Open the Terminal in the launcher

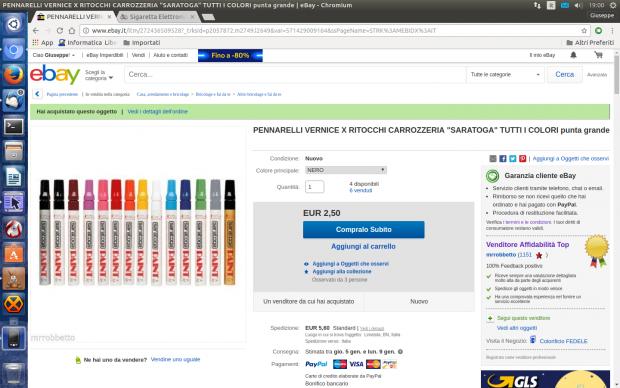[13, 126]
